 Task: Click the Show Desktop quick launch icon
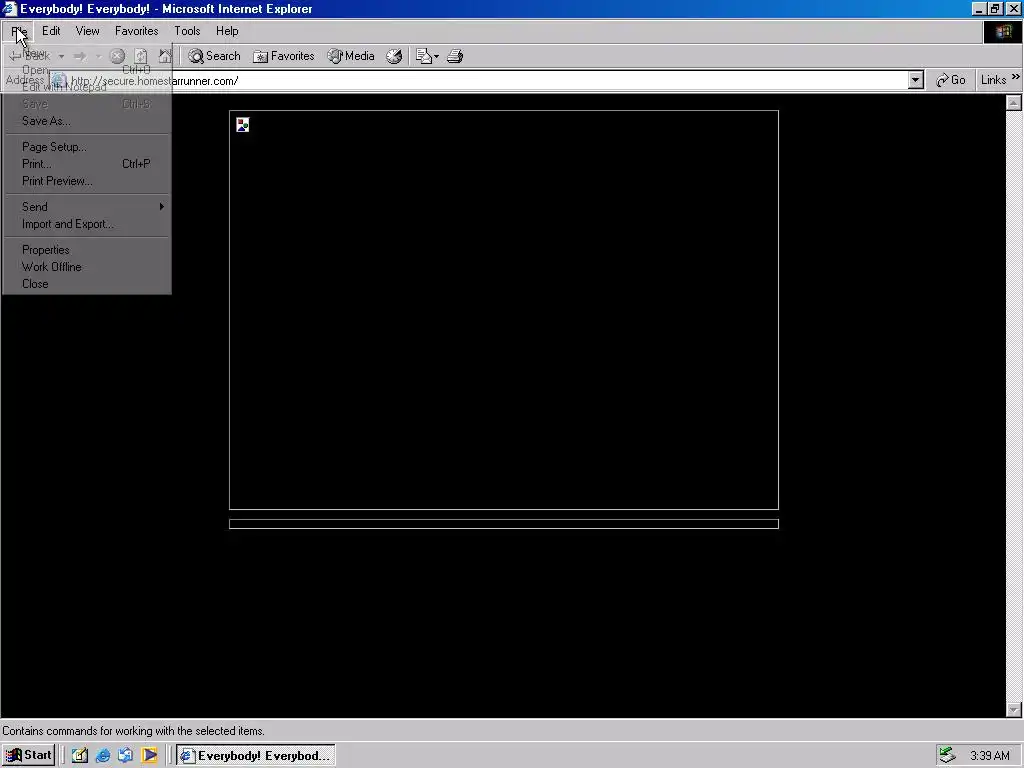point(80,756)
